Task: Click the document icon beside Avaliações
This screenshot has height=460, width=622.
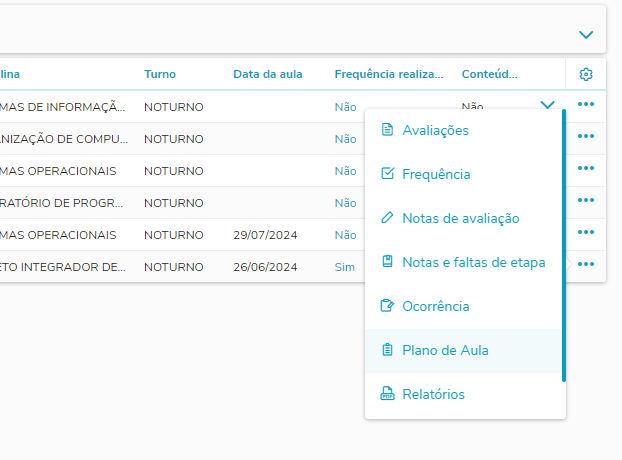Action: pyautogui.click(x=387, y=130)
